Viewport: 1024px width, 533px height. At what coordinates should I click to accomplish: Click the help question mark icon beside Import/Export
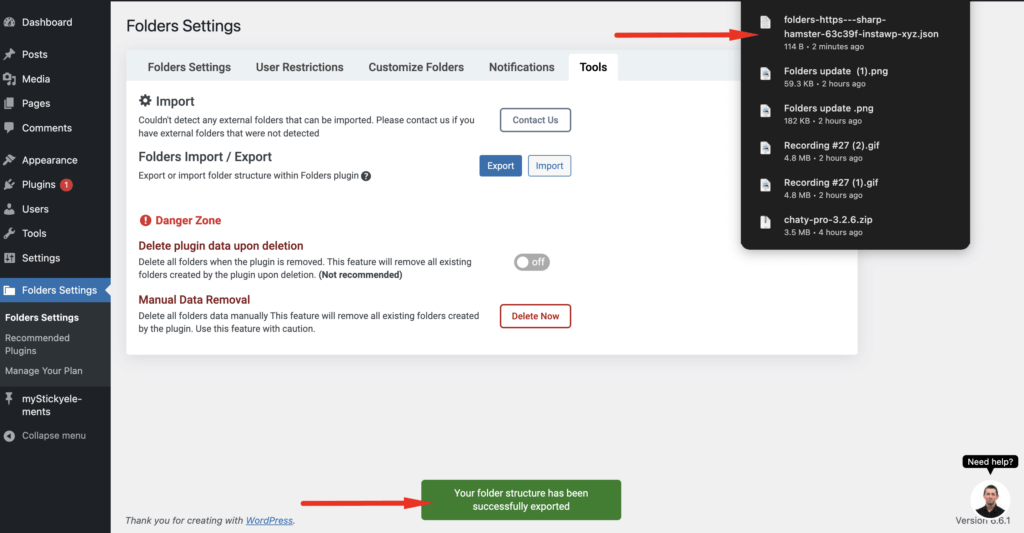[366, 176]
